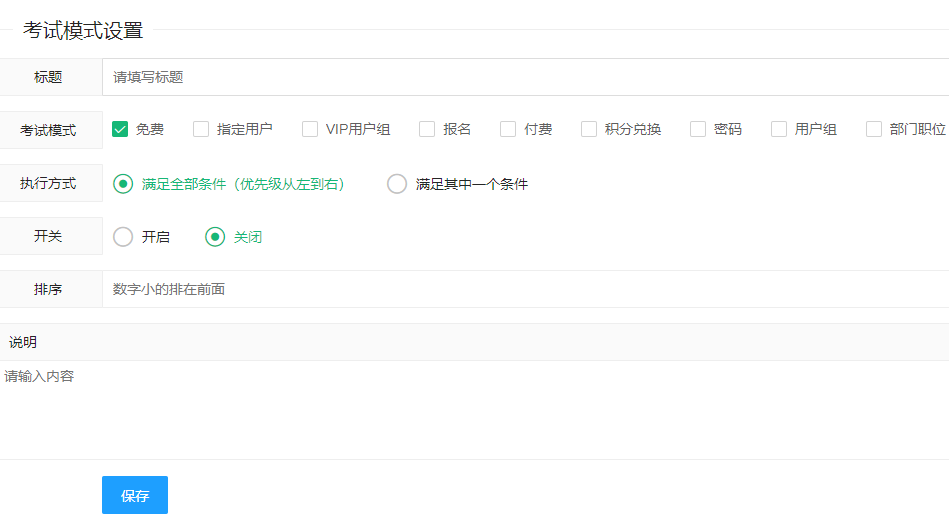Click into the 说明 content text area
The image size is (949, 520).
[474, 408]
